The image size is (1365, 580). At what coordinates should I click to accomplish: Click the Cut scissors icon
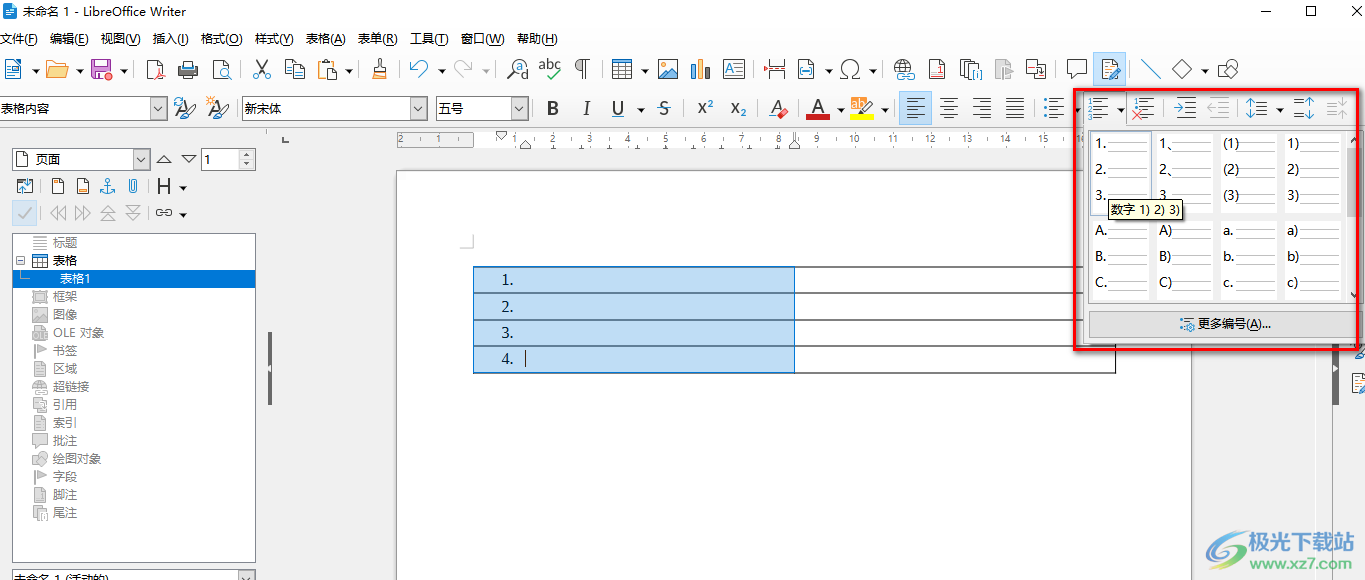coord(262,69)
